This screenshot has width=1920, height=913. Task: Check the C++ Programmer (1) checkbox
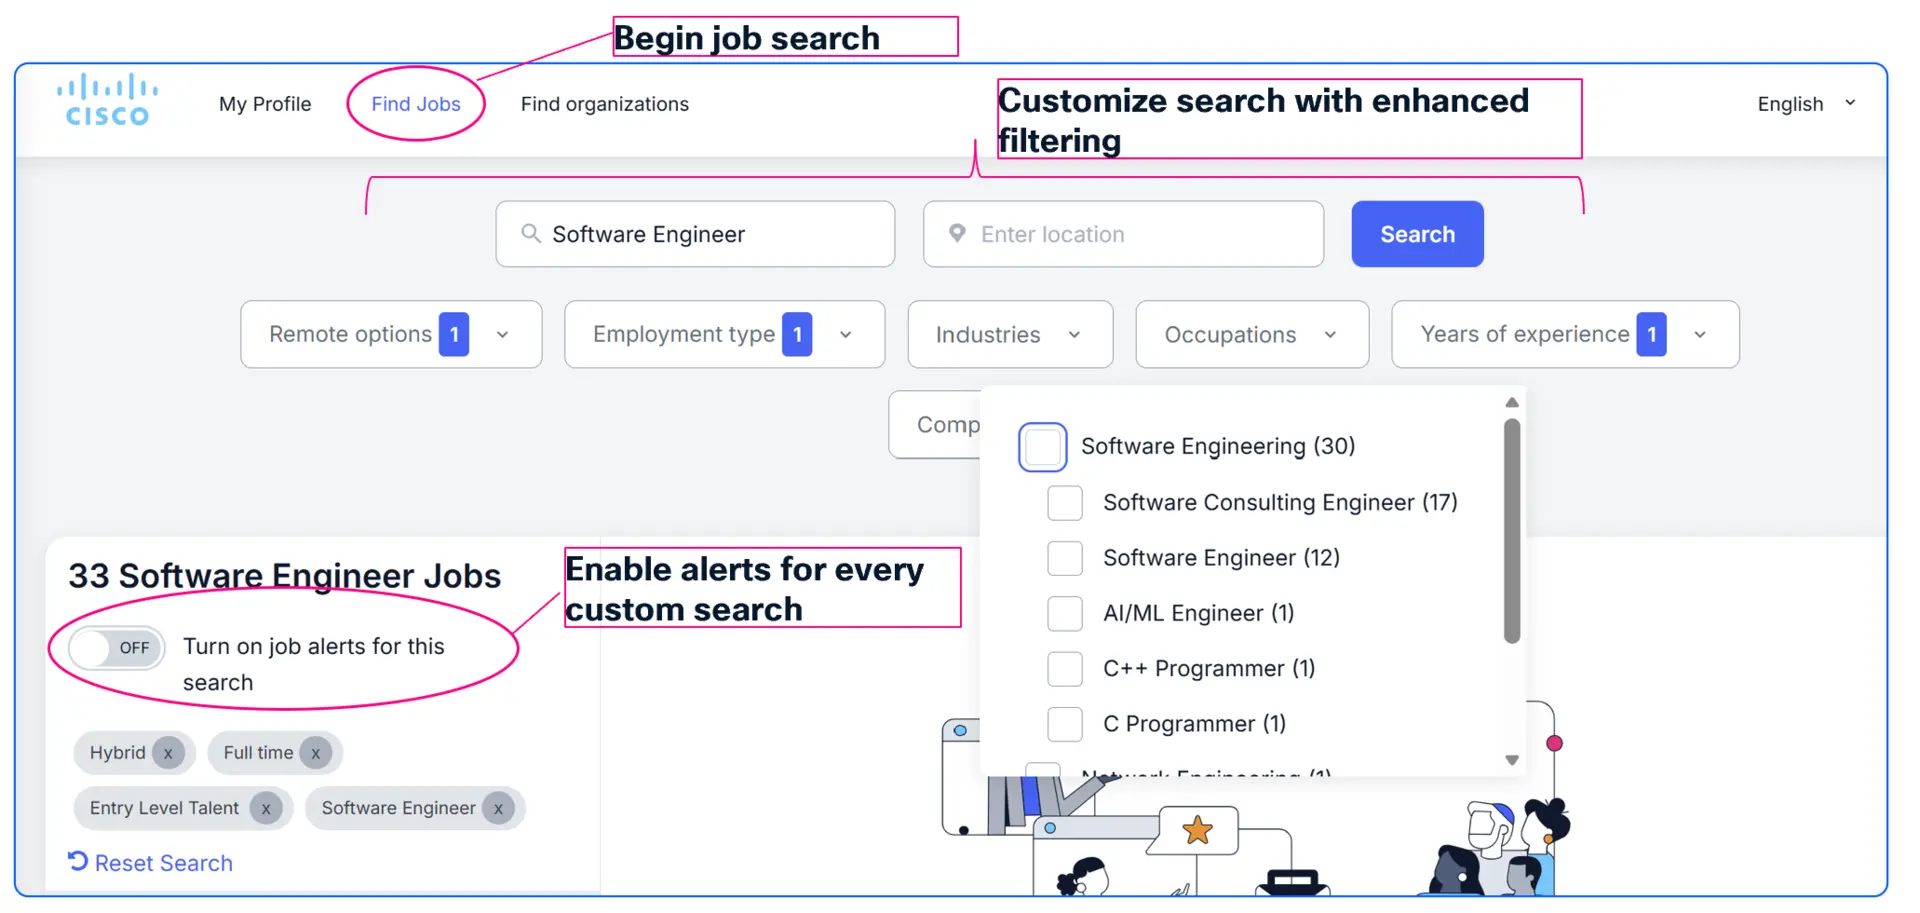tap(1065, 669)
